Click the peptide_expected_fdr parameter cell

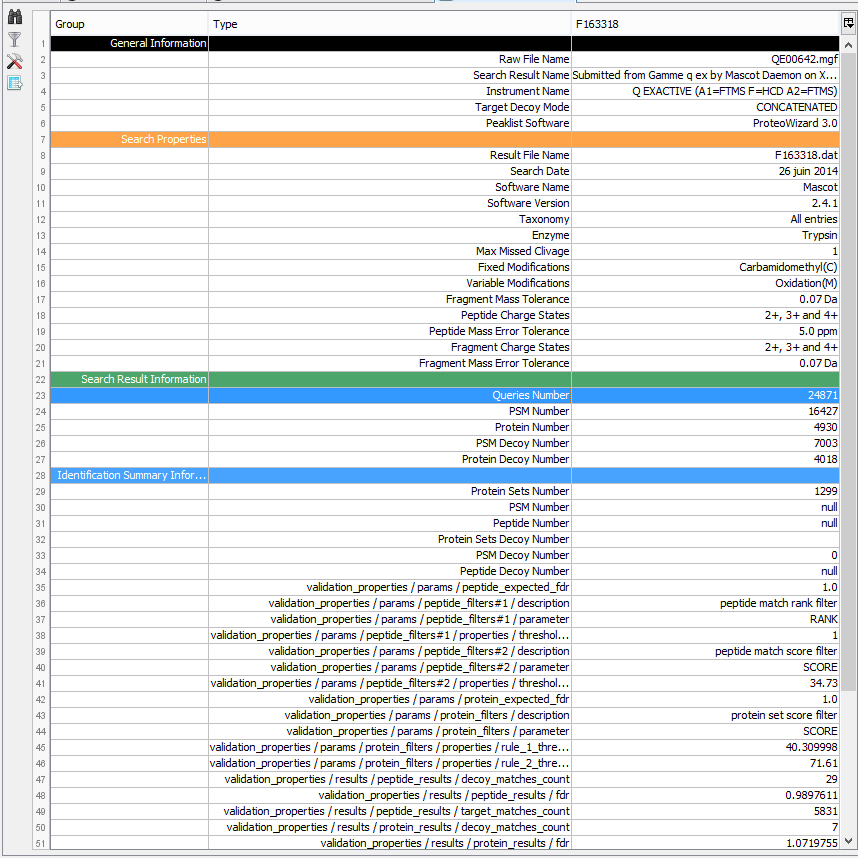tap(390, 587)
